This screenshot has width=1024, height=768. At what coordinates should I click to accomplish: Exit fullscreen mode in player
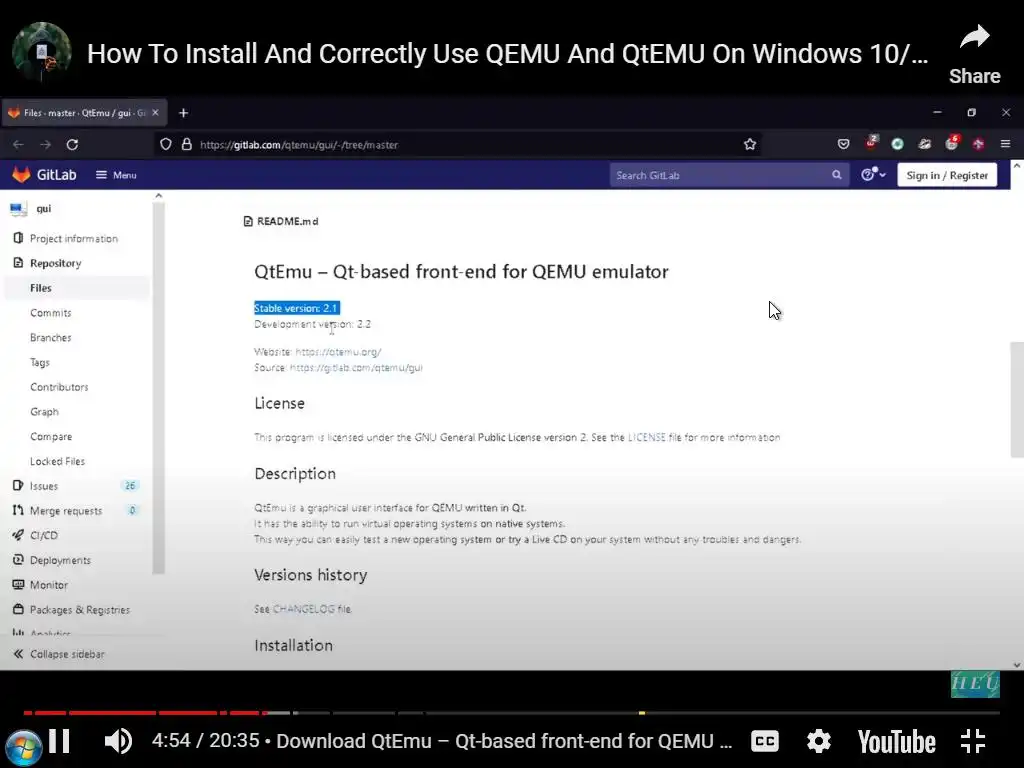click(x=973, y=741)
